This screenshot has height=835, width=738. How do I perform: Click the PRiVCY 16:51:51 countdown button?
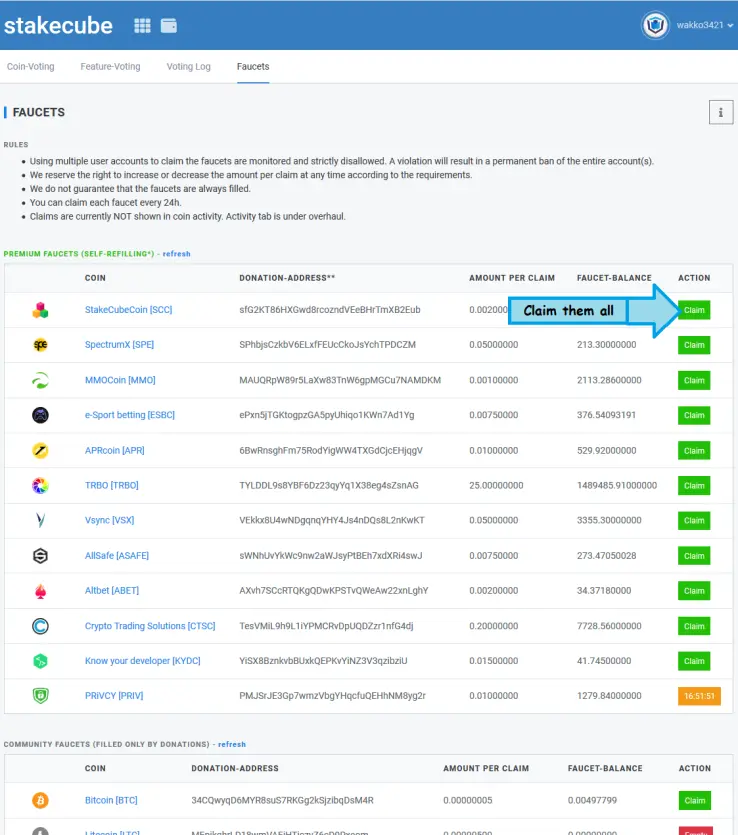(699, 696)
